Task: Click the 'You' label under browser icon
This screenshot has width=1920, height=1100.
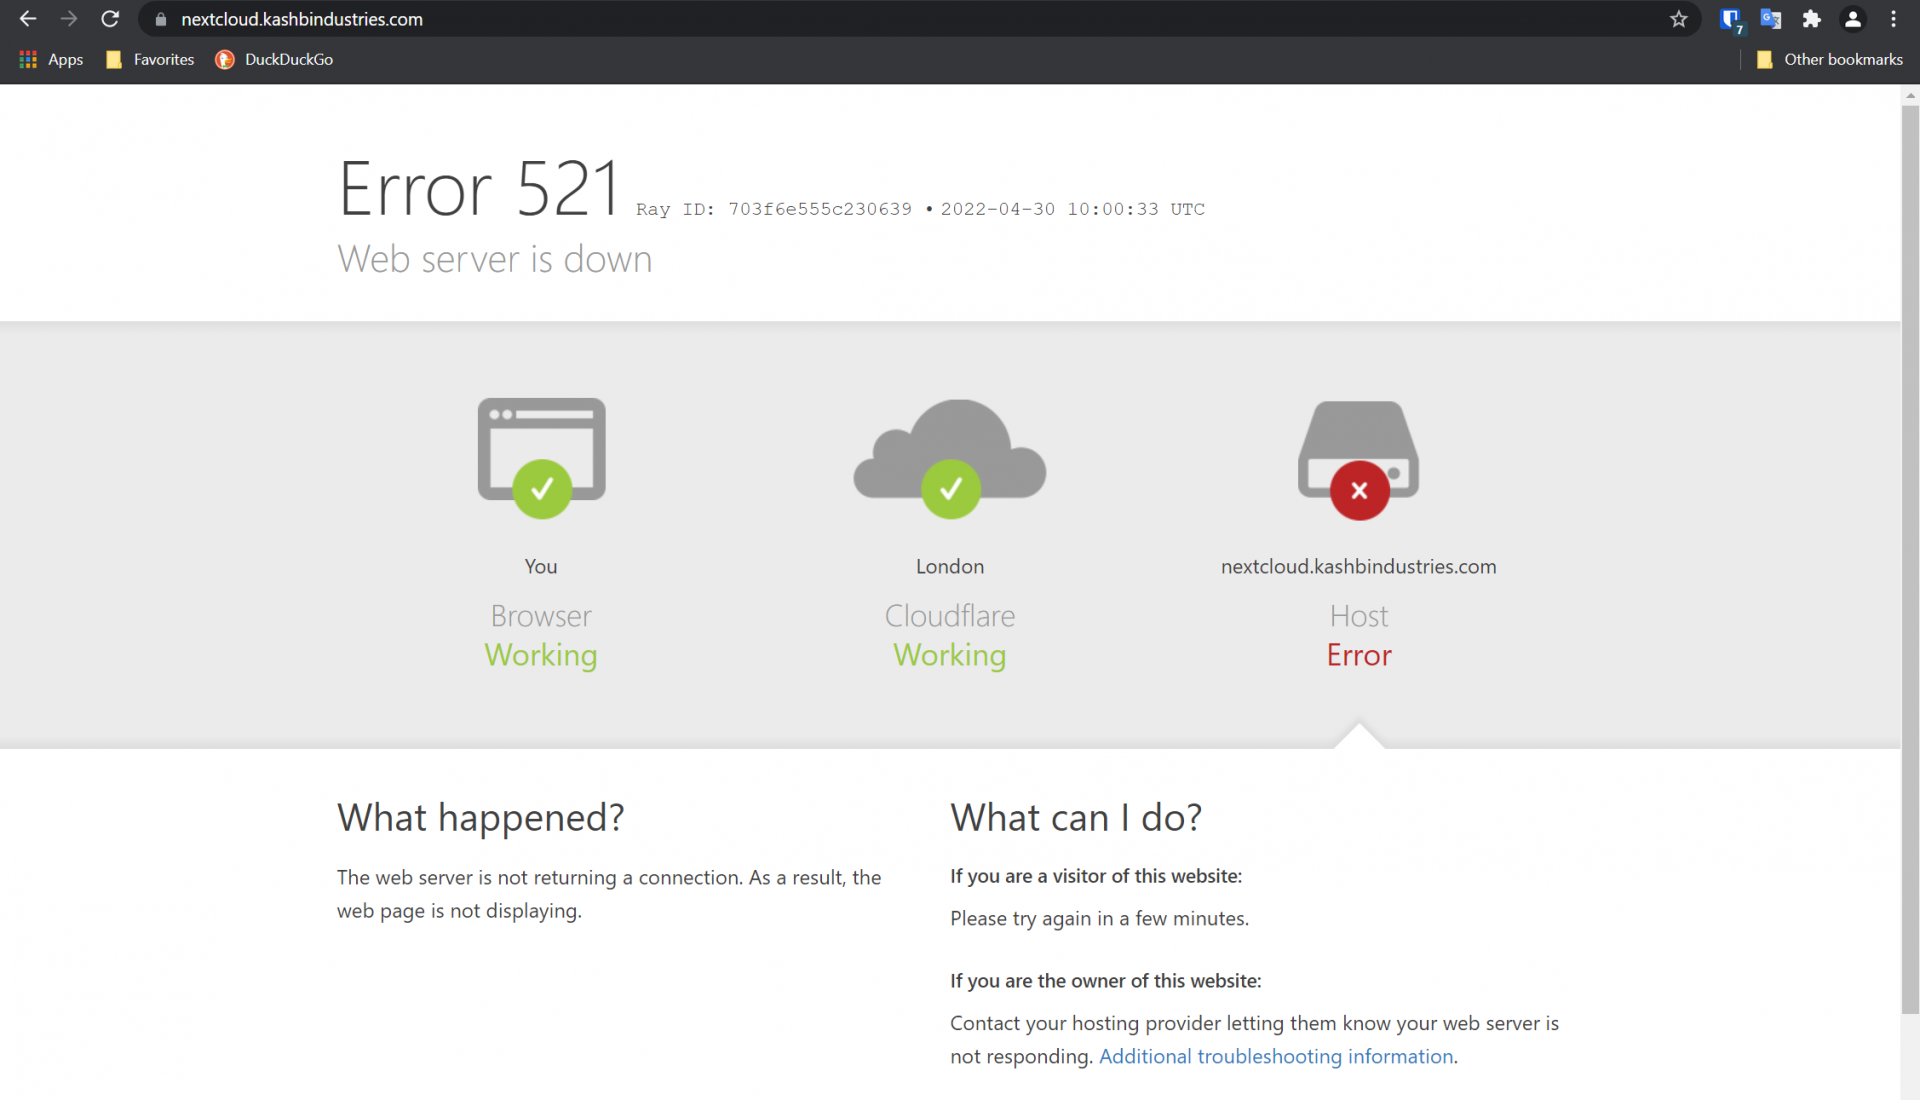Action: coord(541,566)
